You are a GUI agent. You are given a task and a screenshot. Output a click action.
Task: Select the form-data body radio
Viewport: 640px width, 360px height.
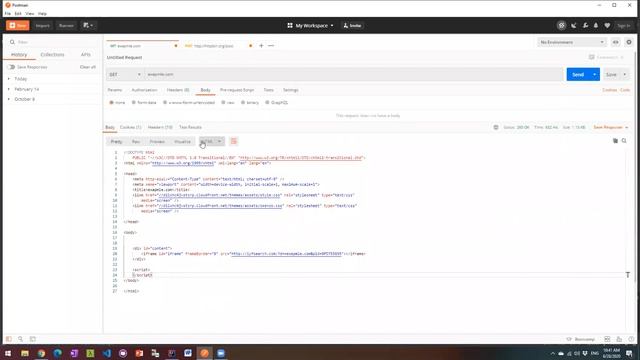click(133, 102)
